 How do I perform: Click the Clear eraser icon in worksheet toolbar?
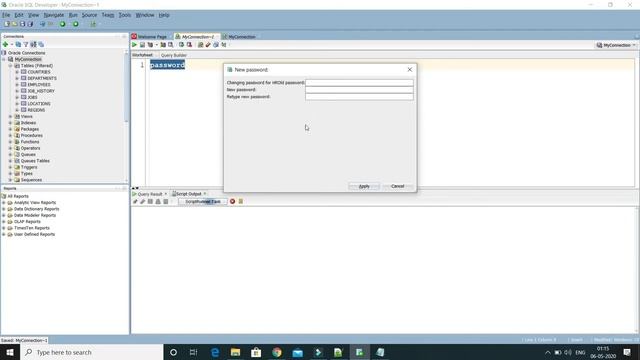click(208, 44)
